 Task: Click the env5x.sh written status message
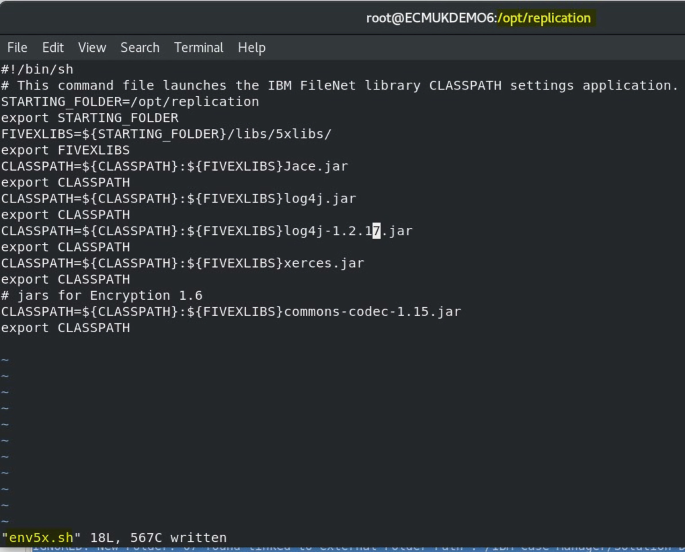pos(114,537)
